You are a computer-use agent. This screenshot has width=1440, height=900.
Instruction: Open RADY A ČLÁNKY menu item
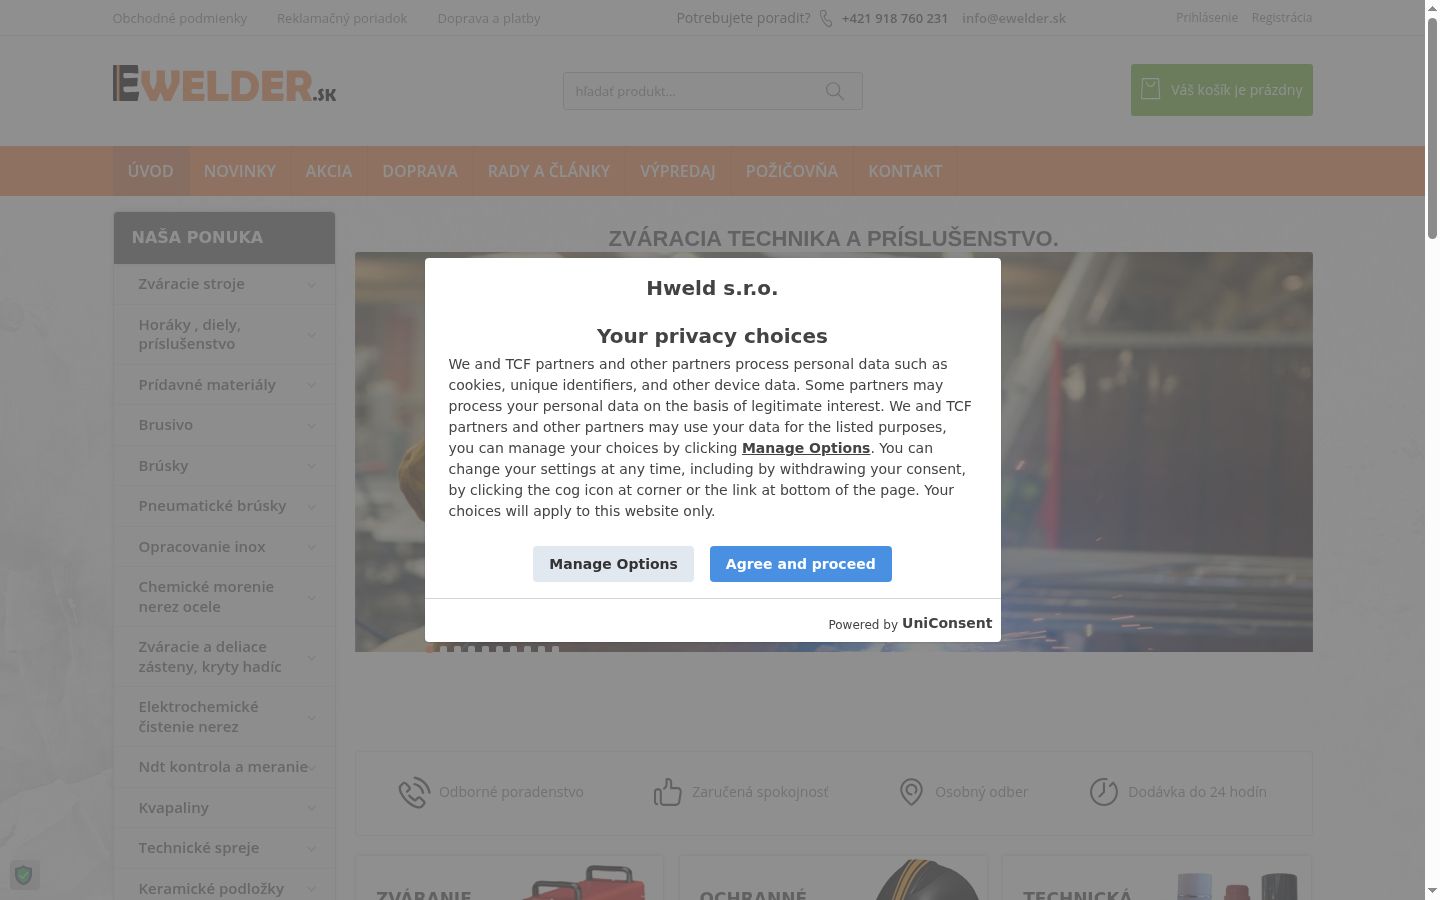pos(549,171)
